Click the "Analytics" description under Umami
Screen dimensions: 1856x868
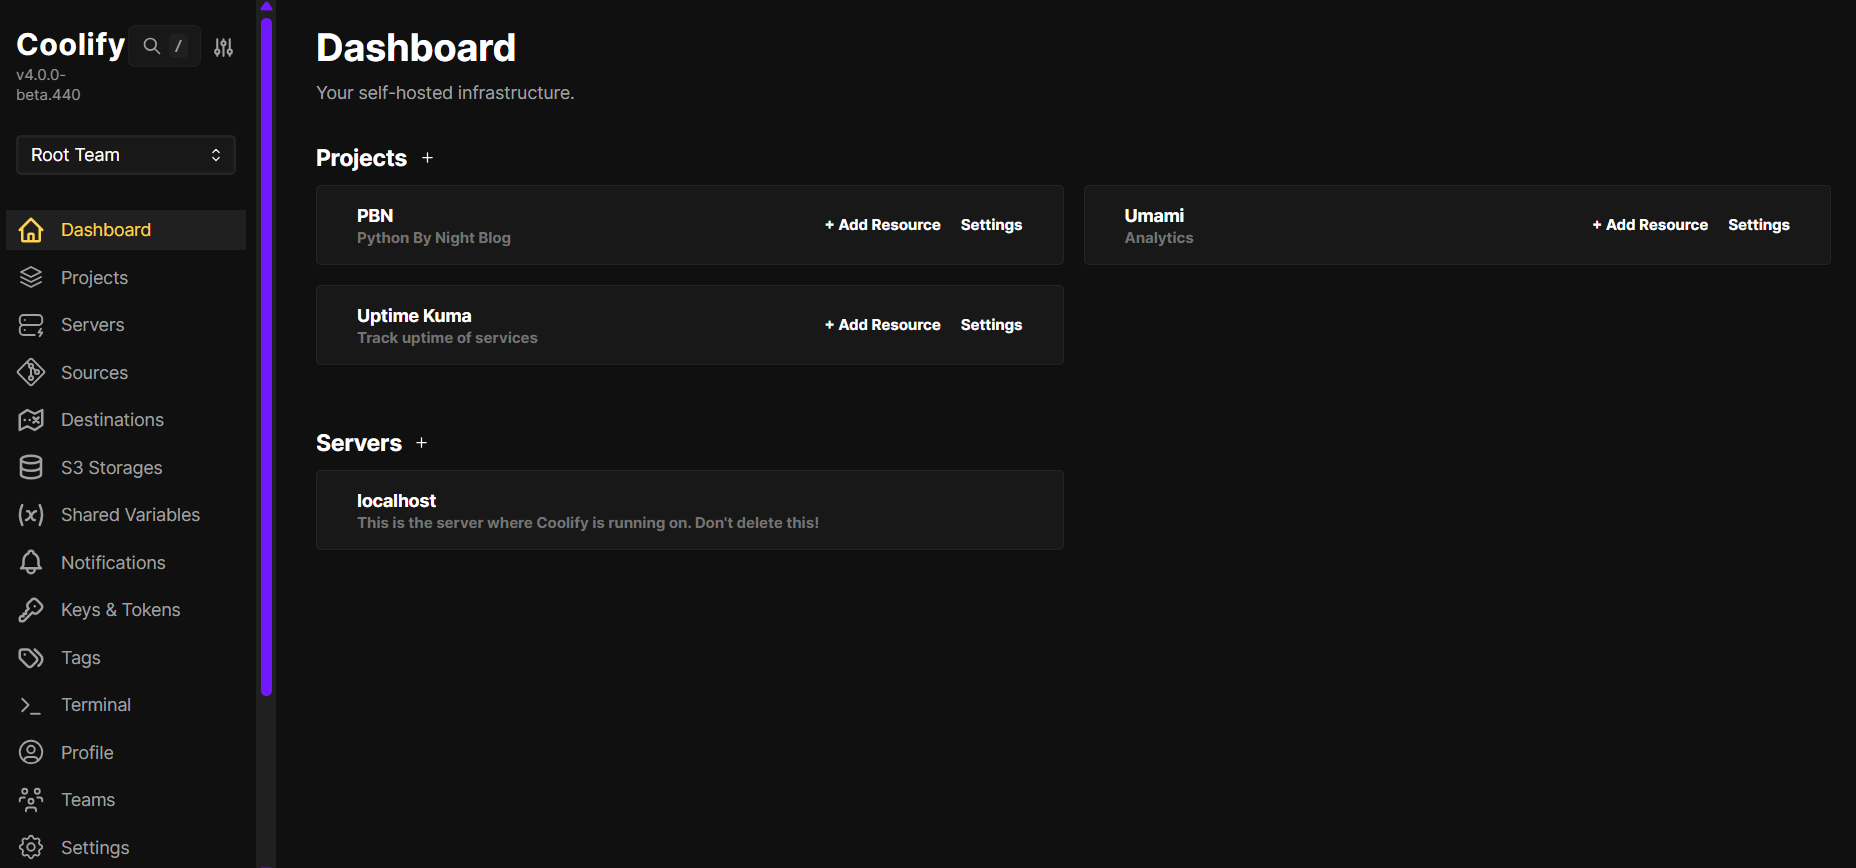1159,238
